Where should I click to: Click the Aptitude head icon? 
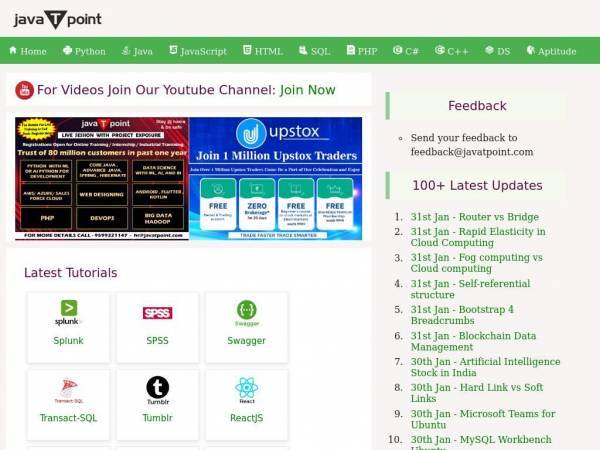coord(530,50)
